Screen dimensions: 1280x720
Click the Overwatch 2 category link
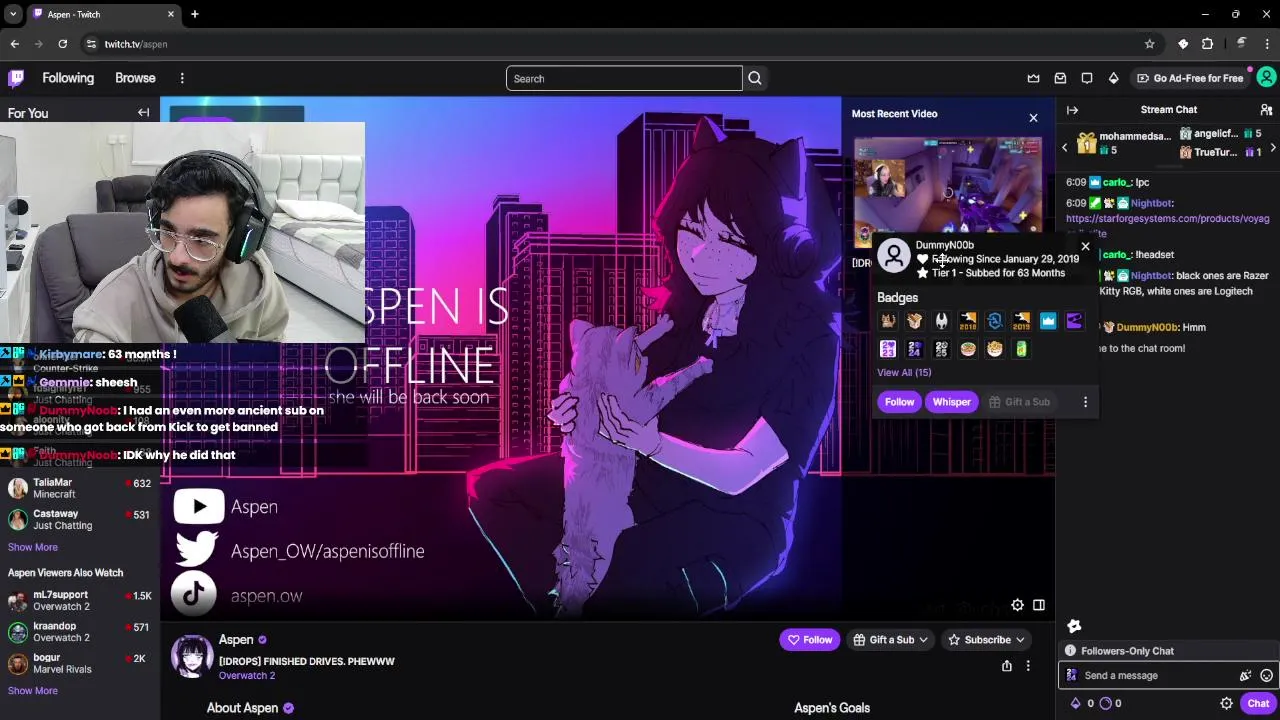pyautogui.click(x=247, y=676)
